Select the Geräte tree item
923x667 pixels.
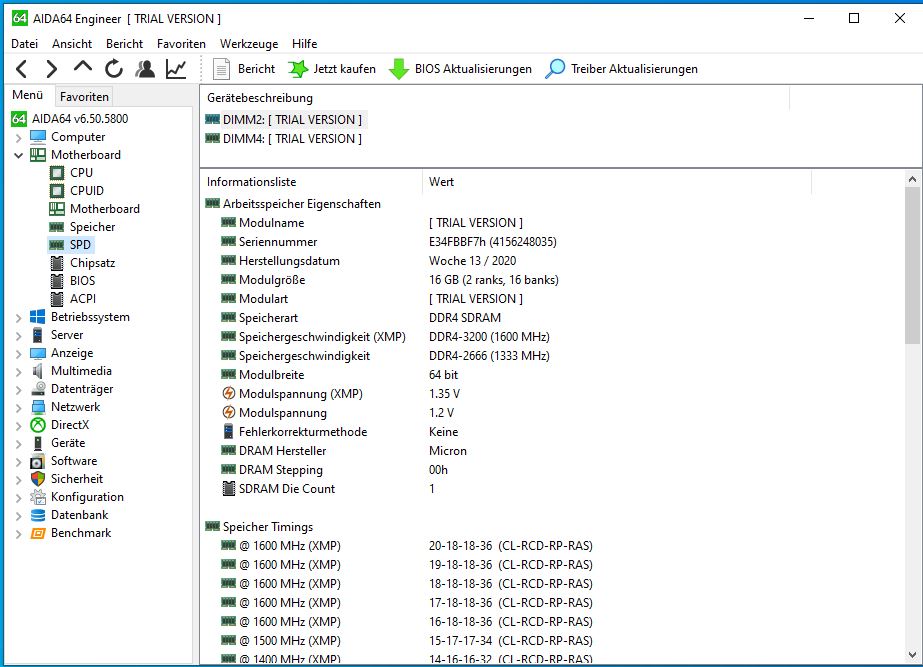coord(68,443)
